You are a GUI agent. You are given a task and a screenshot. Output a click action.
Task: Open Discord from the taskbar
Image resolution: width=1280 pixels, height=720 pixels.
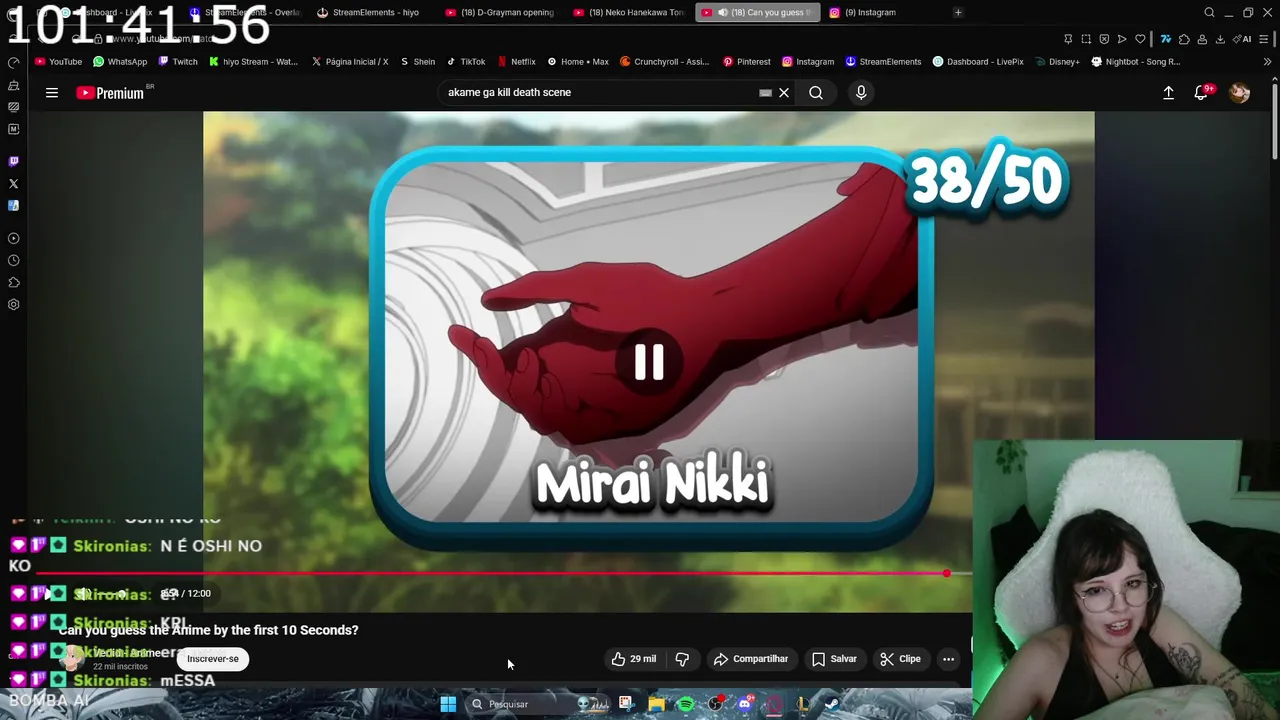coord(745,704)
